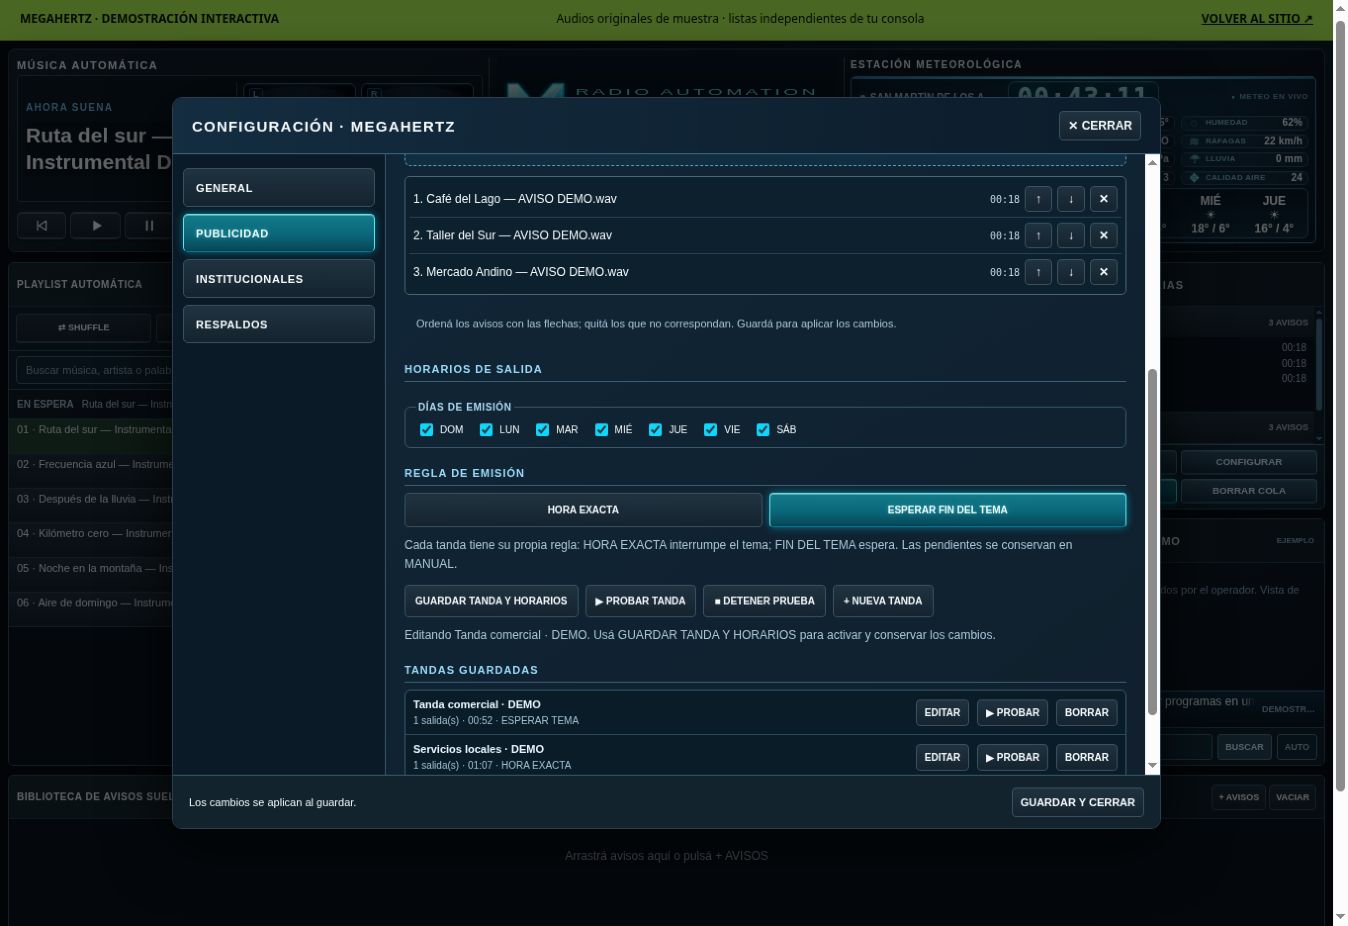Click + NUEVA TANDA button
Screen dimensions: 1348x926
point(883,601)
